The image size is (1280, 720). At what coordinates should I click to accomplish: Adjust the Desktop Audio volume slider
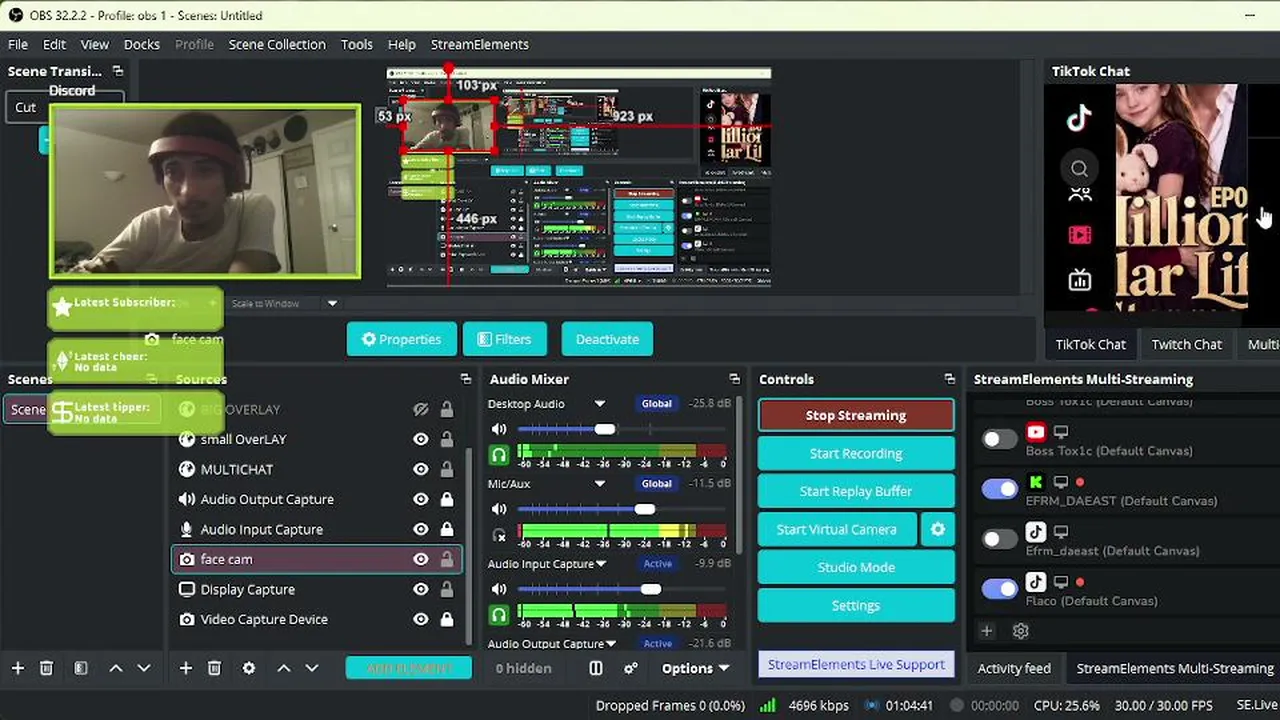605,429
